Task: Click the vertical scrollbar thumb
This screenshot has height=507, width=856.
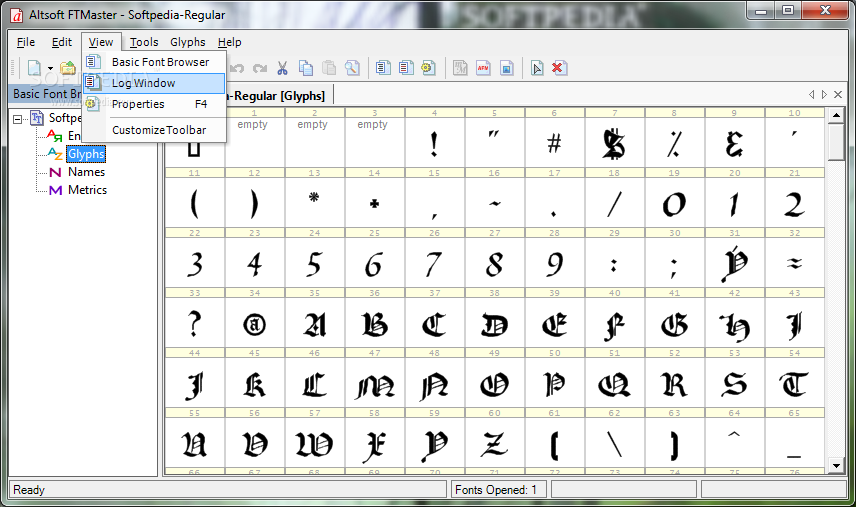Action: (836, 142)
